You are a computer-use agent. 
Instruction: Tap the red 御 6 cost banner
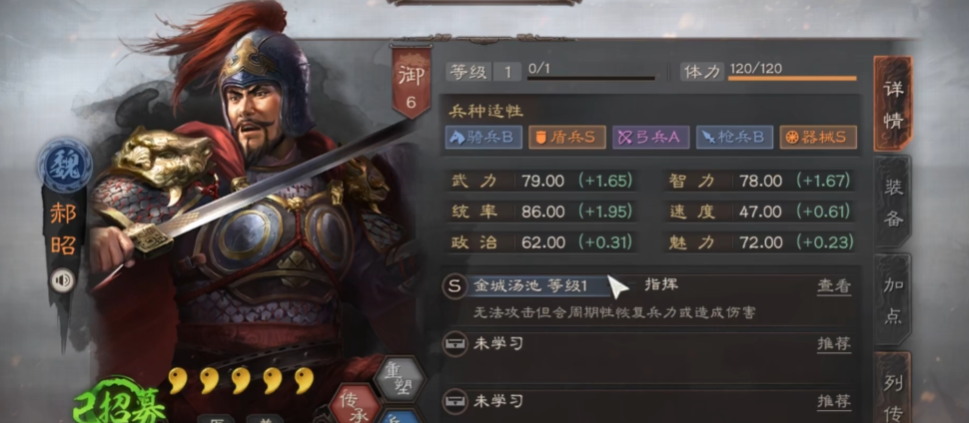[x=411, y=82]
